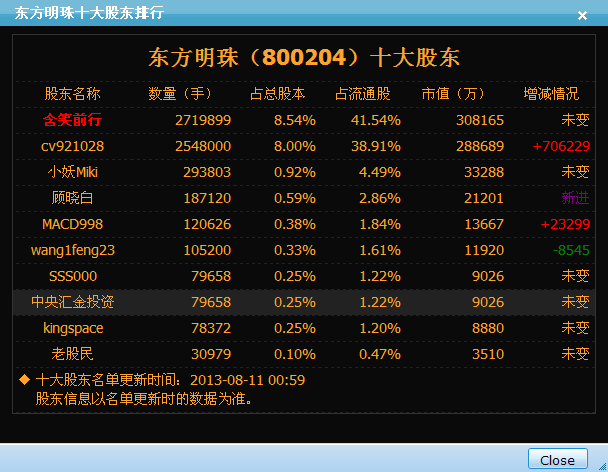Click the 股东名称 column header
The image size is (608, 472).
click(x=73, y=94)
